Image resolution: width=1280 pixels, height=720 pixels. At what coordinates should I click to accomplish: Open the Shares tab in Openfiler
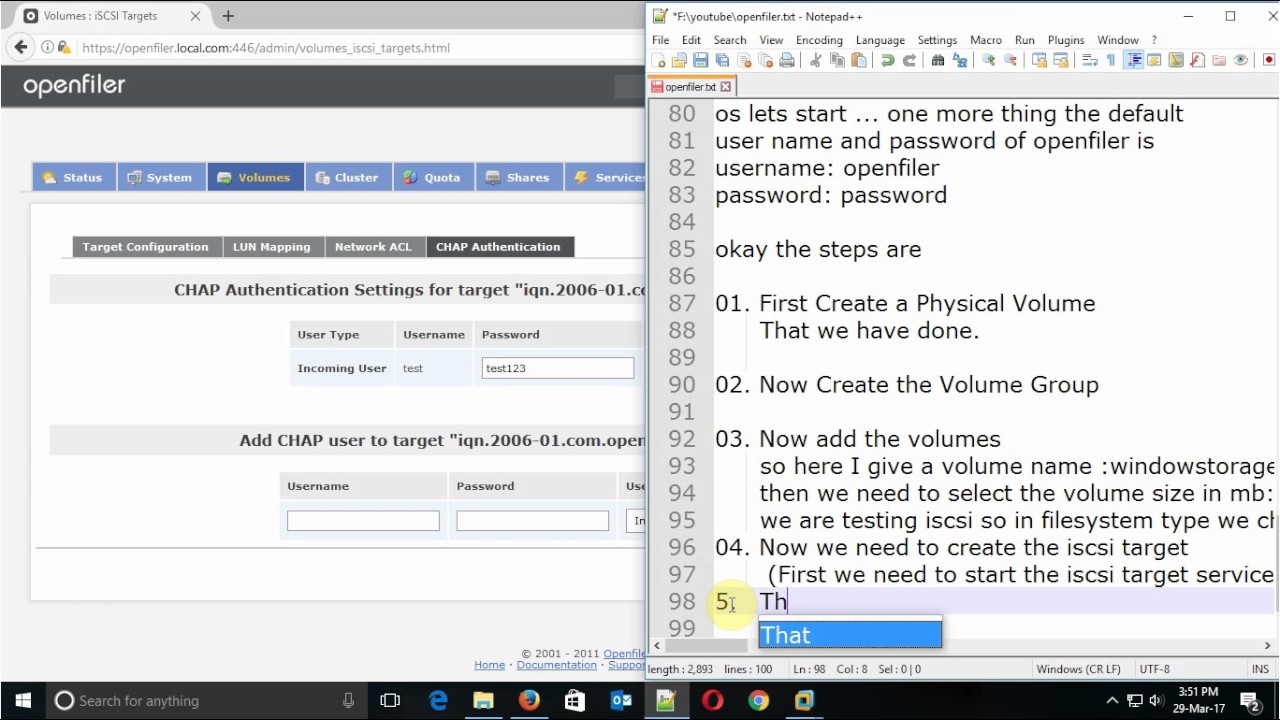pos(518,177)
